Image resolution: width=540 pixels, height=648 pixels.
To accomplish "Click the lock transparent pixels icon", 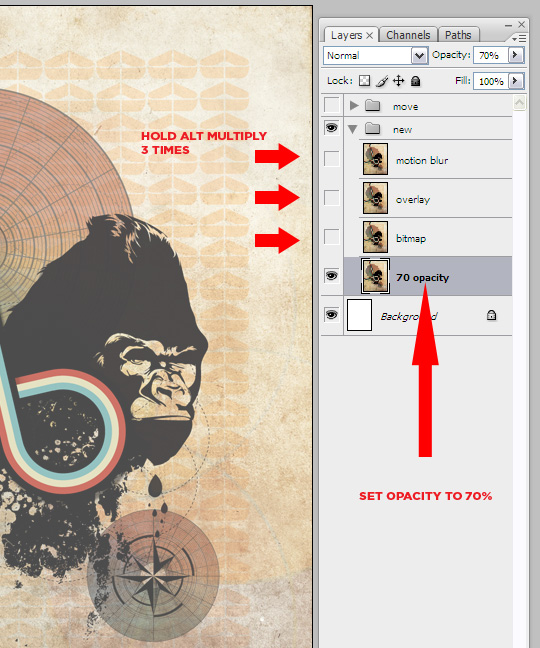I will (x=364, y=81).
